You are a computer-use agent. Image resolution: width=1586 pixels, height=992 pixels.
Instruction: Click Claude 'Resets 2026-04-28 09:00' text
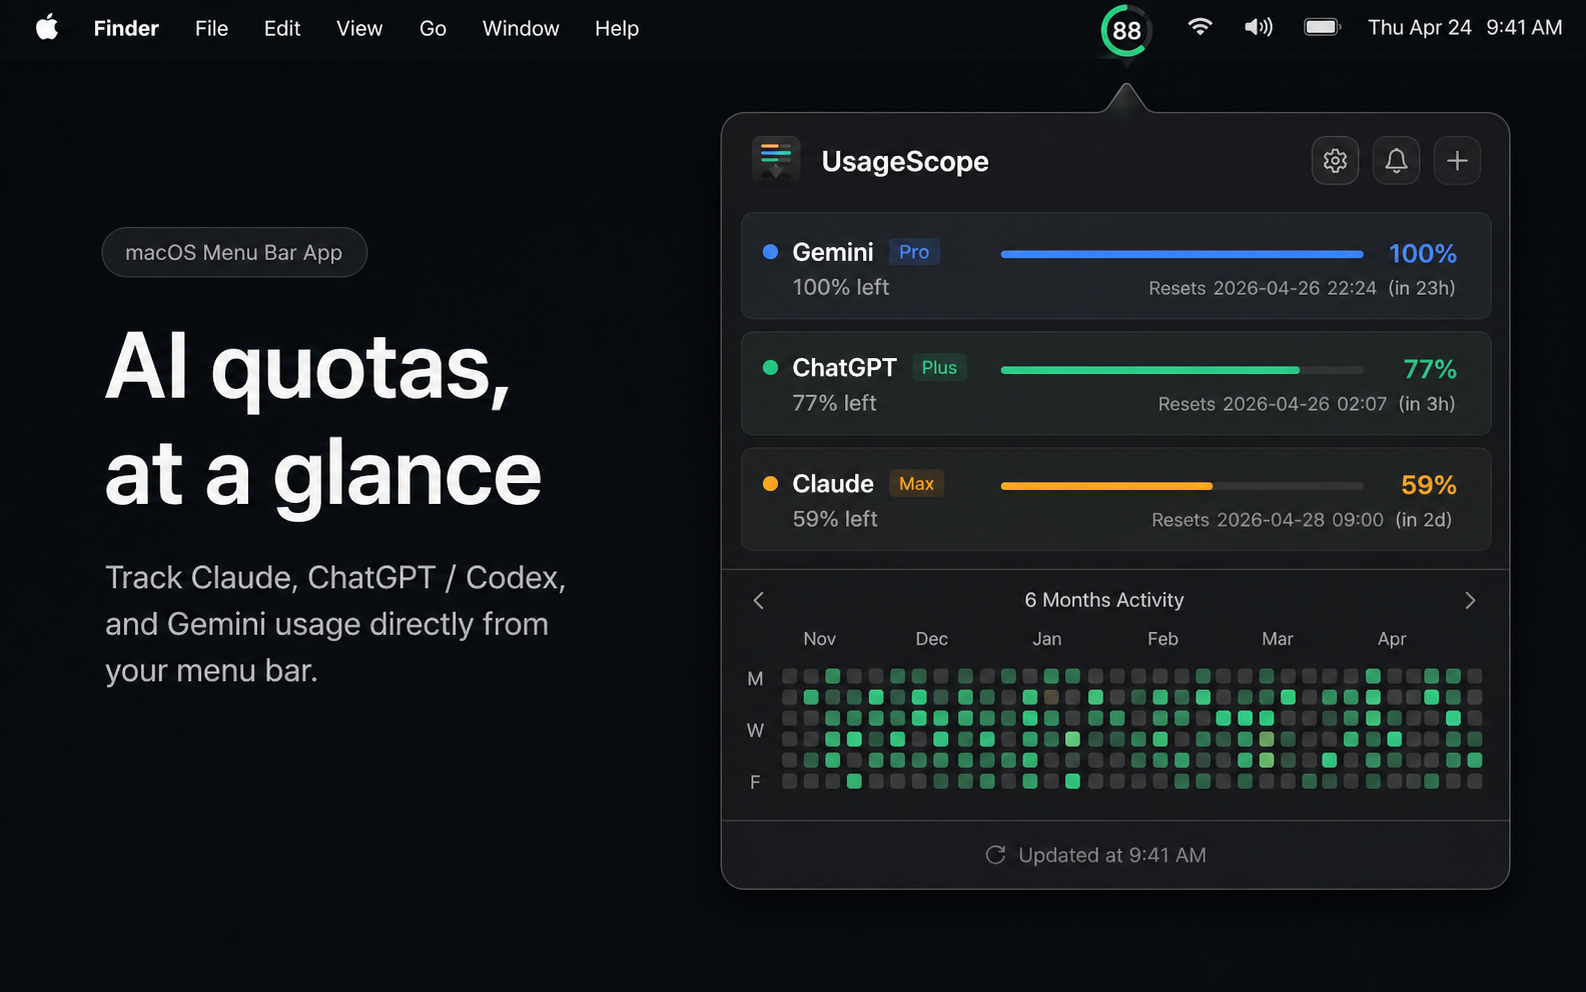coord(1267,520)
